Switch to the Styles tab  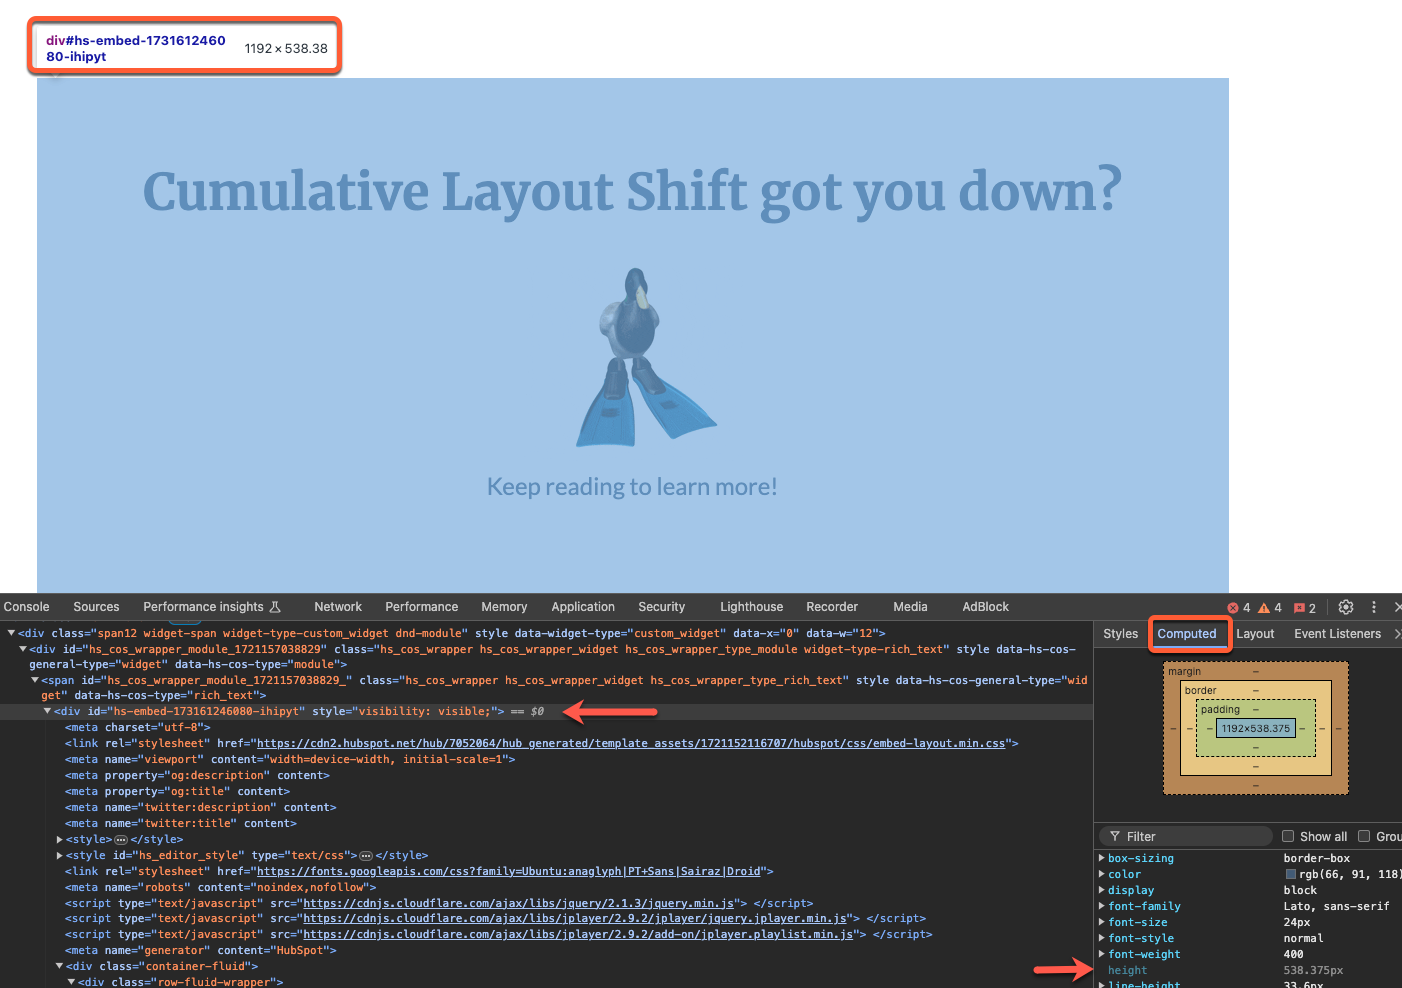coord(1120,633)
